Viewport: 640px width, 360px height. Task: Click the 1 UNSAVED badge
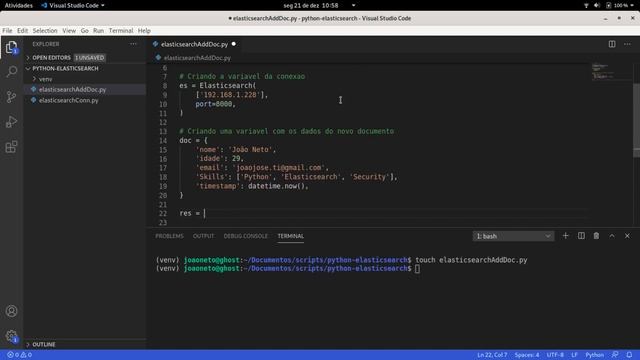[x=90, y=58]
